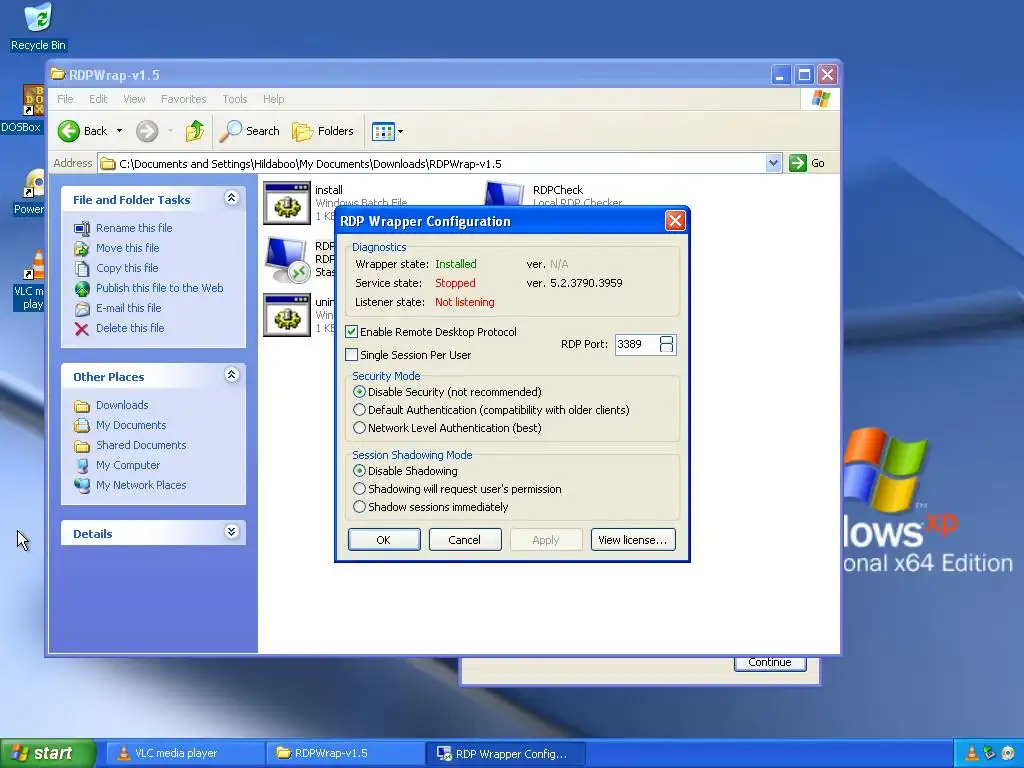Open the Recycle Bin desktop icon
Screen dimensions: 1024x768
(x=38, y=26)
